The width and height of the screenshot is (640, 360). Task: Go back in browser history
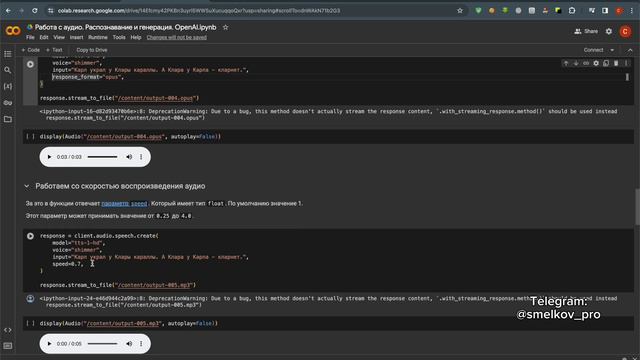[x=8, y=11]
